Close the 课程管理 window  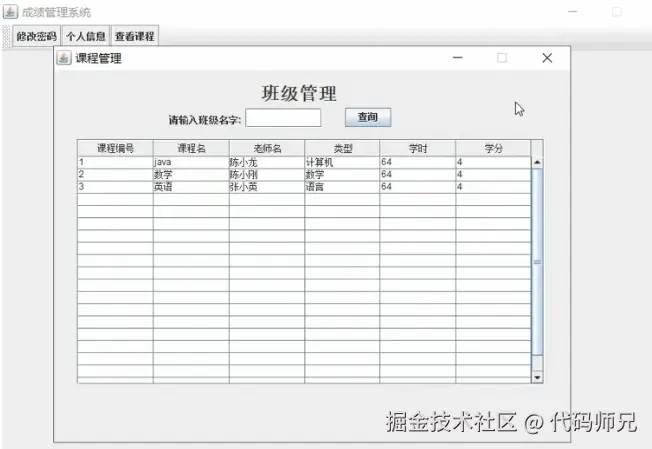pos(547,58)
